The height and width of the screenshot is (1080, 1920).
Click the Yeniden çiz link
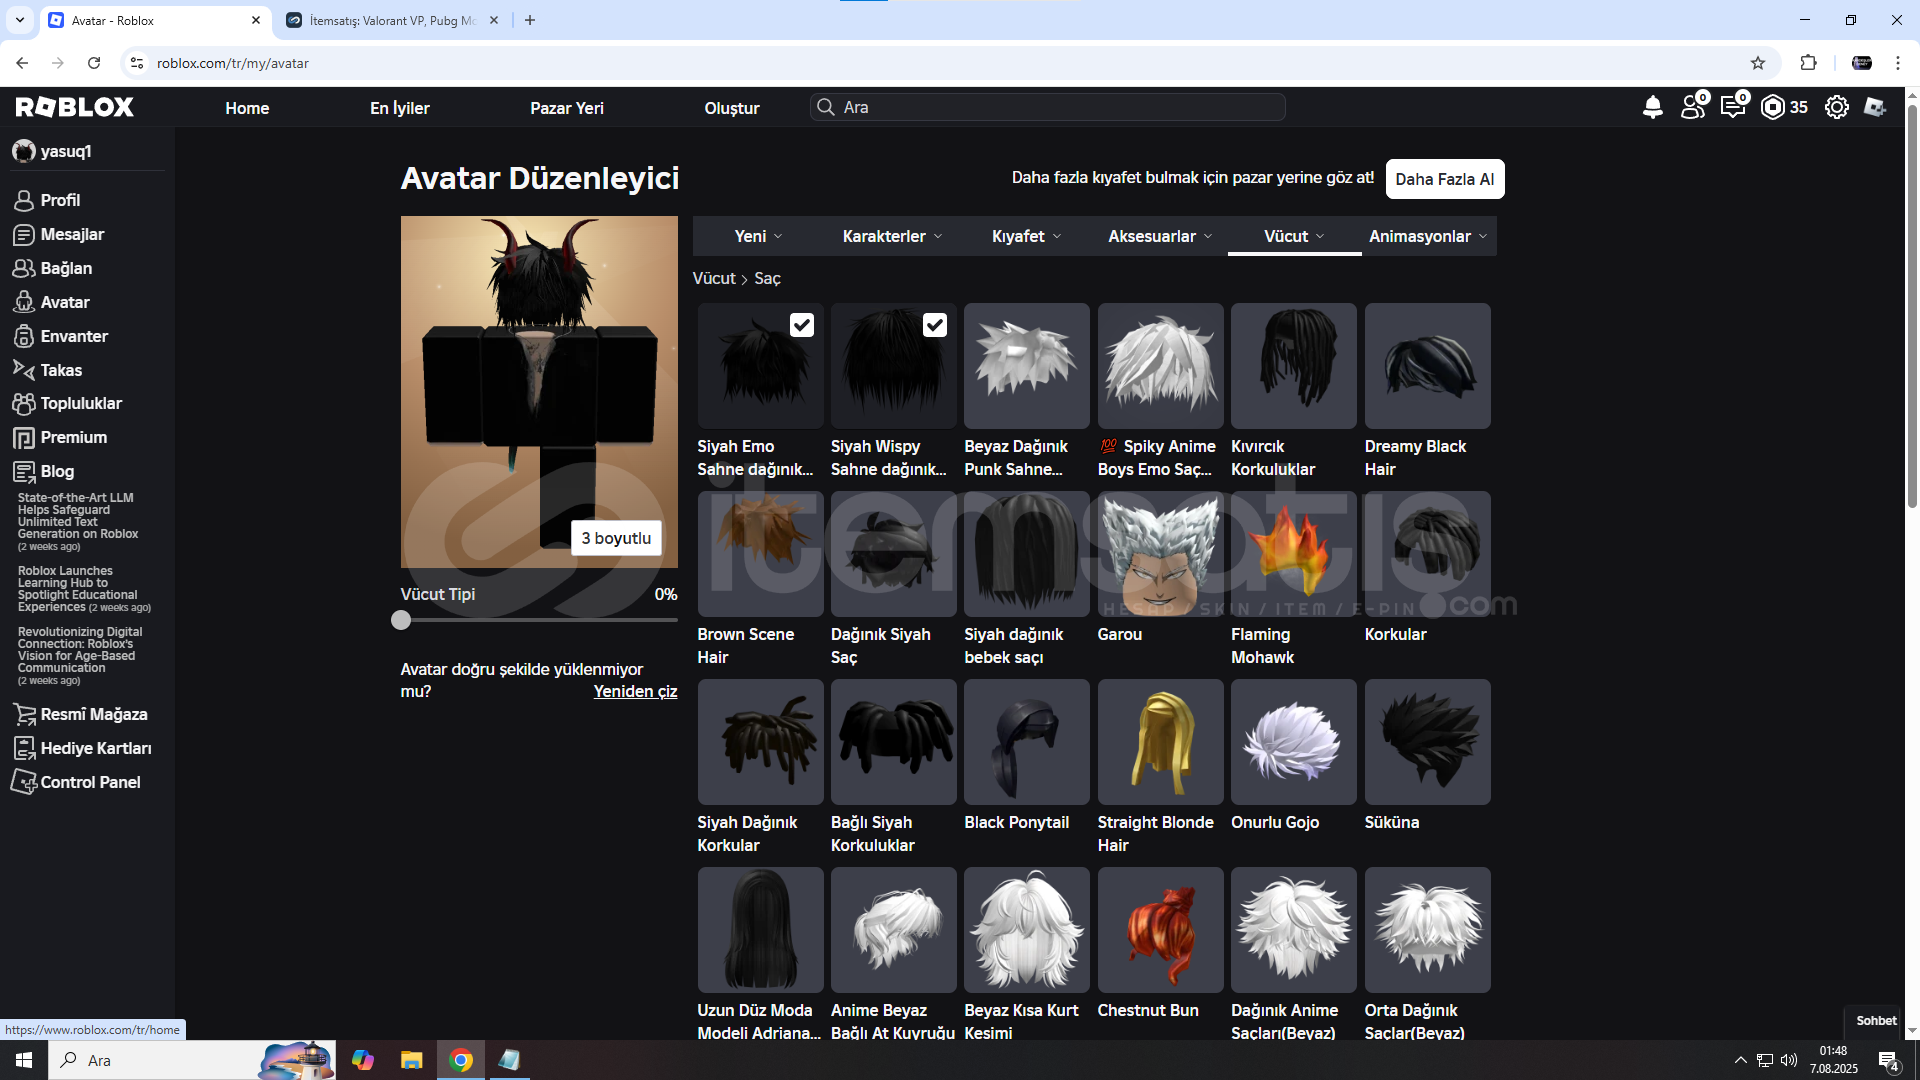(x=635, y=691)
